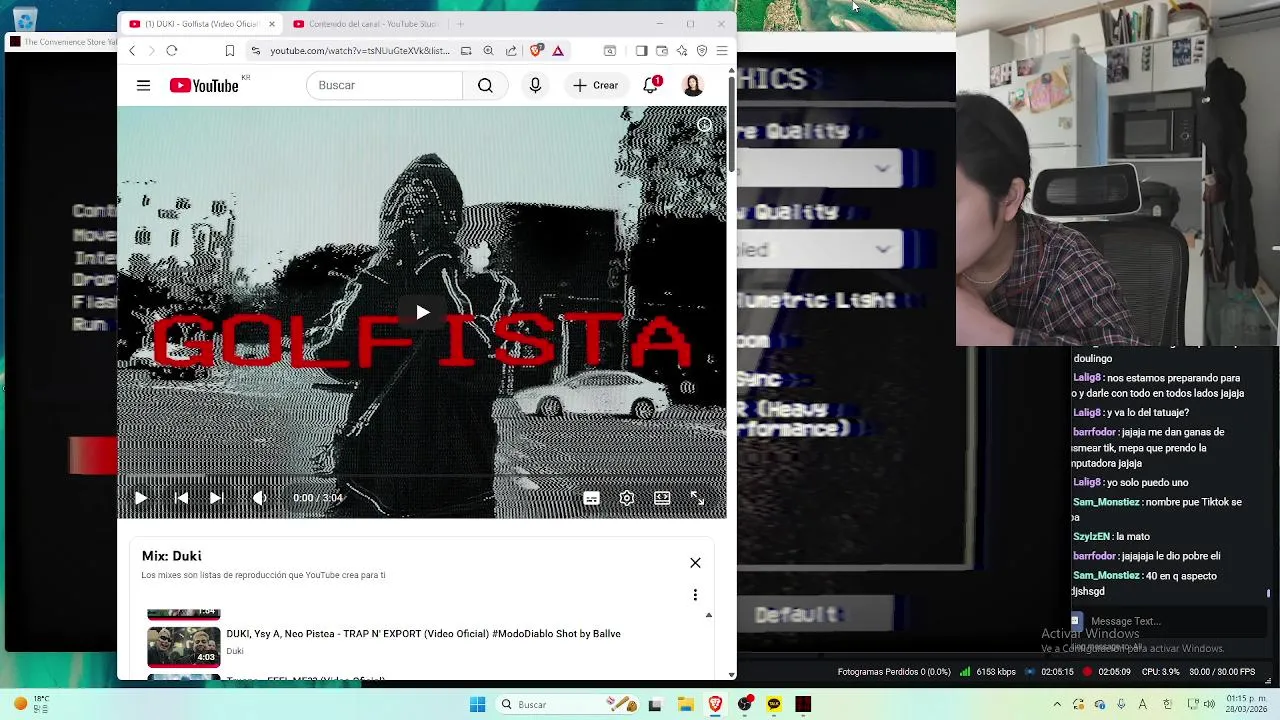Play the Golfista video with center play button
Screen dimensions: 1280x720
(x=422, y=313)
